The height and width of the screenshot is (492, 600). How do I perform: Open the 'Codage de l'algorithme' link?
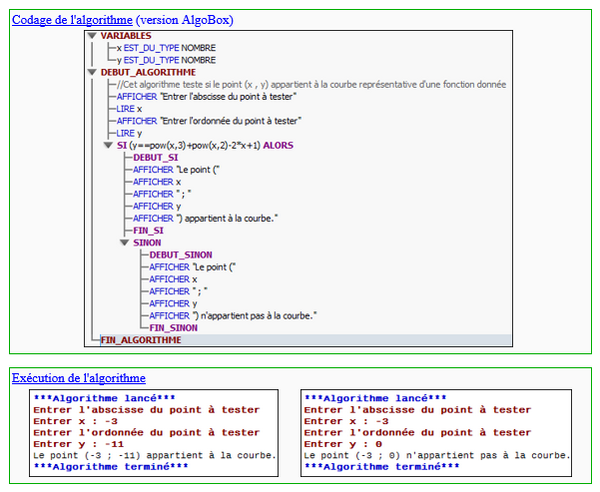[x=72, y=20]
